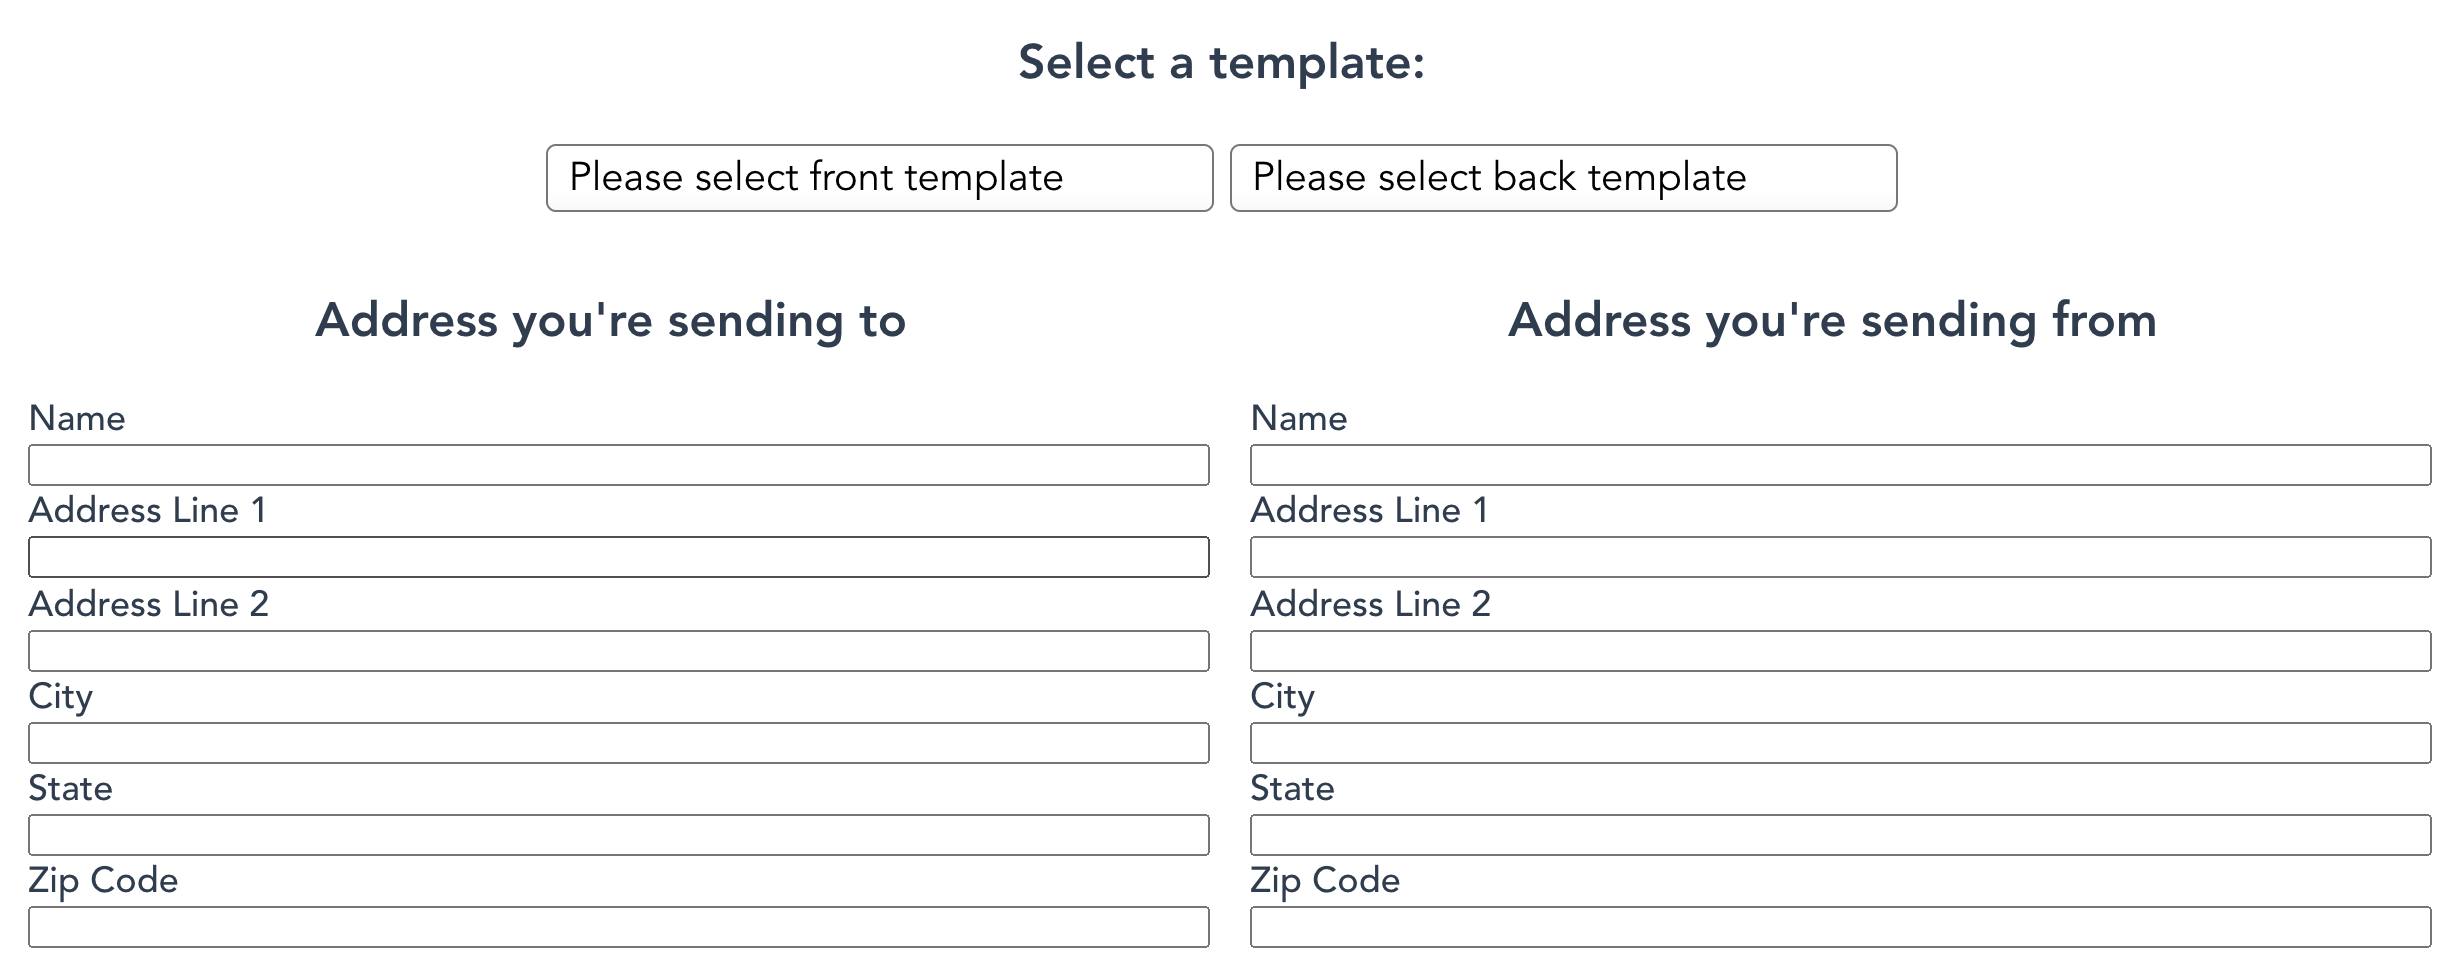Viewport: 2450px width, 966px height.
Task: Open the front template dropdown
Action: coord(879,178)
